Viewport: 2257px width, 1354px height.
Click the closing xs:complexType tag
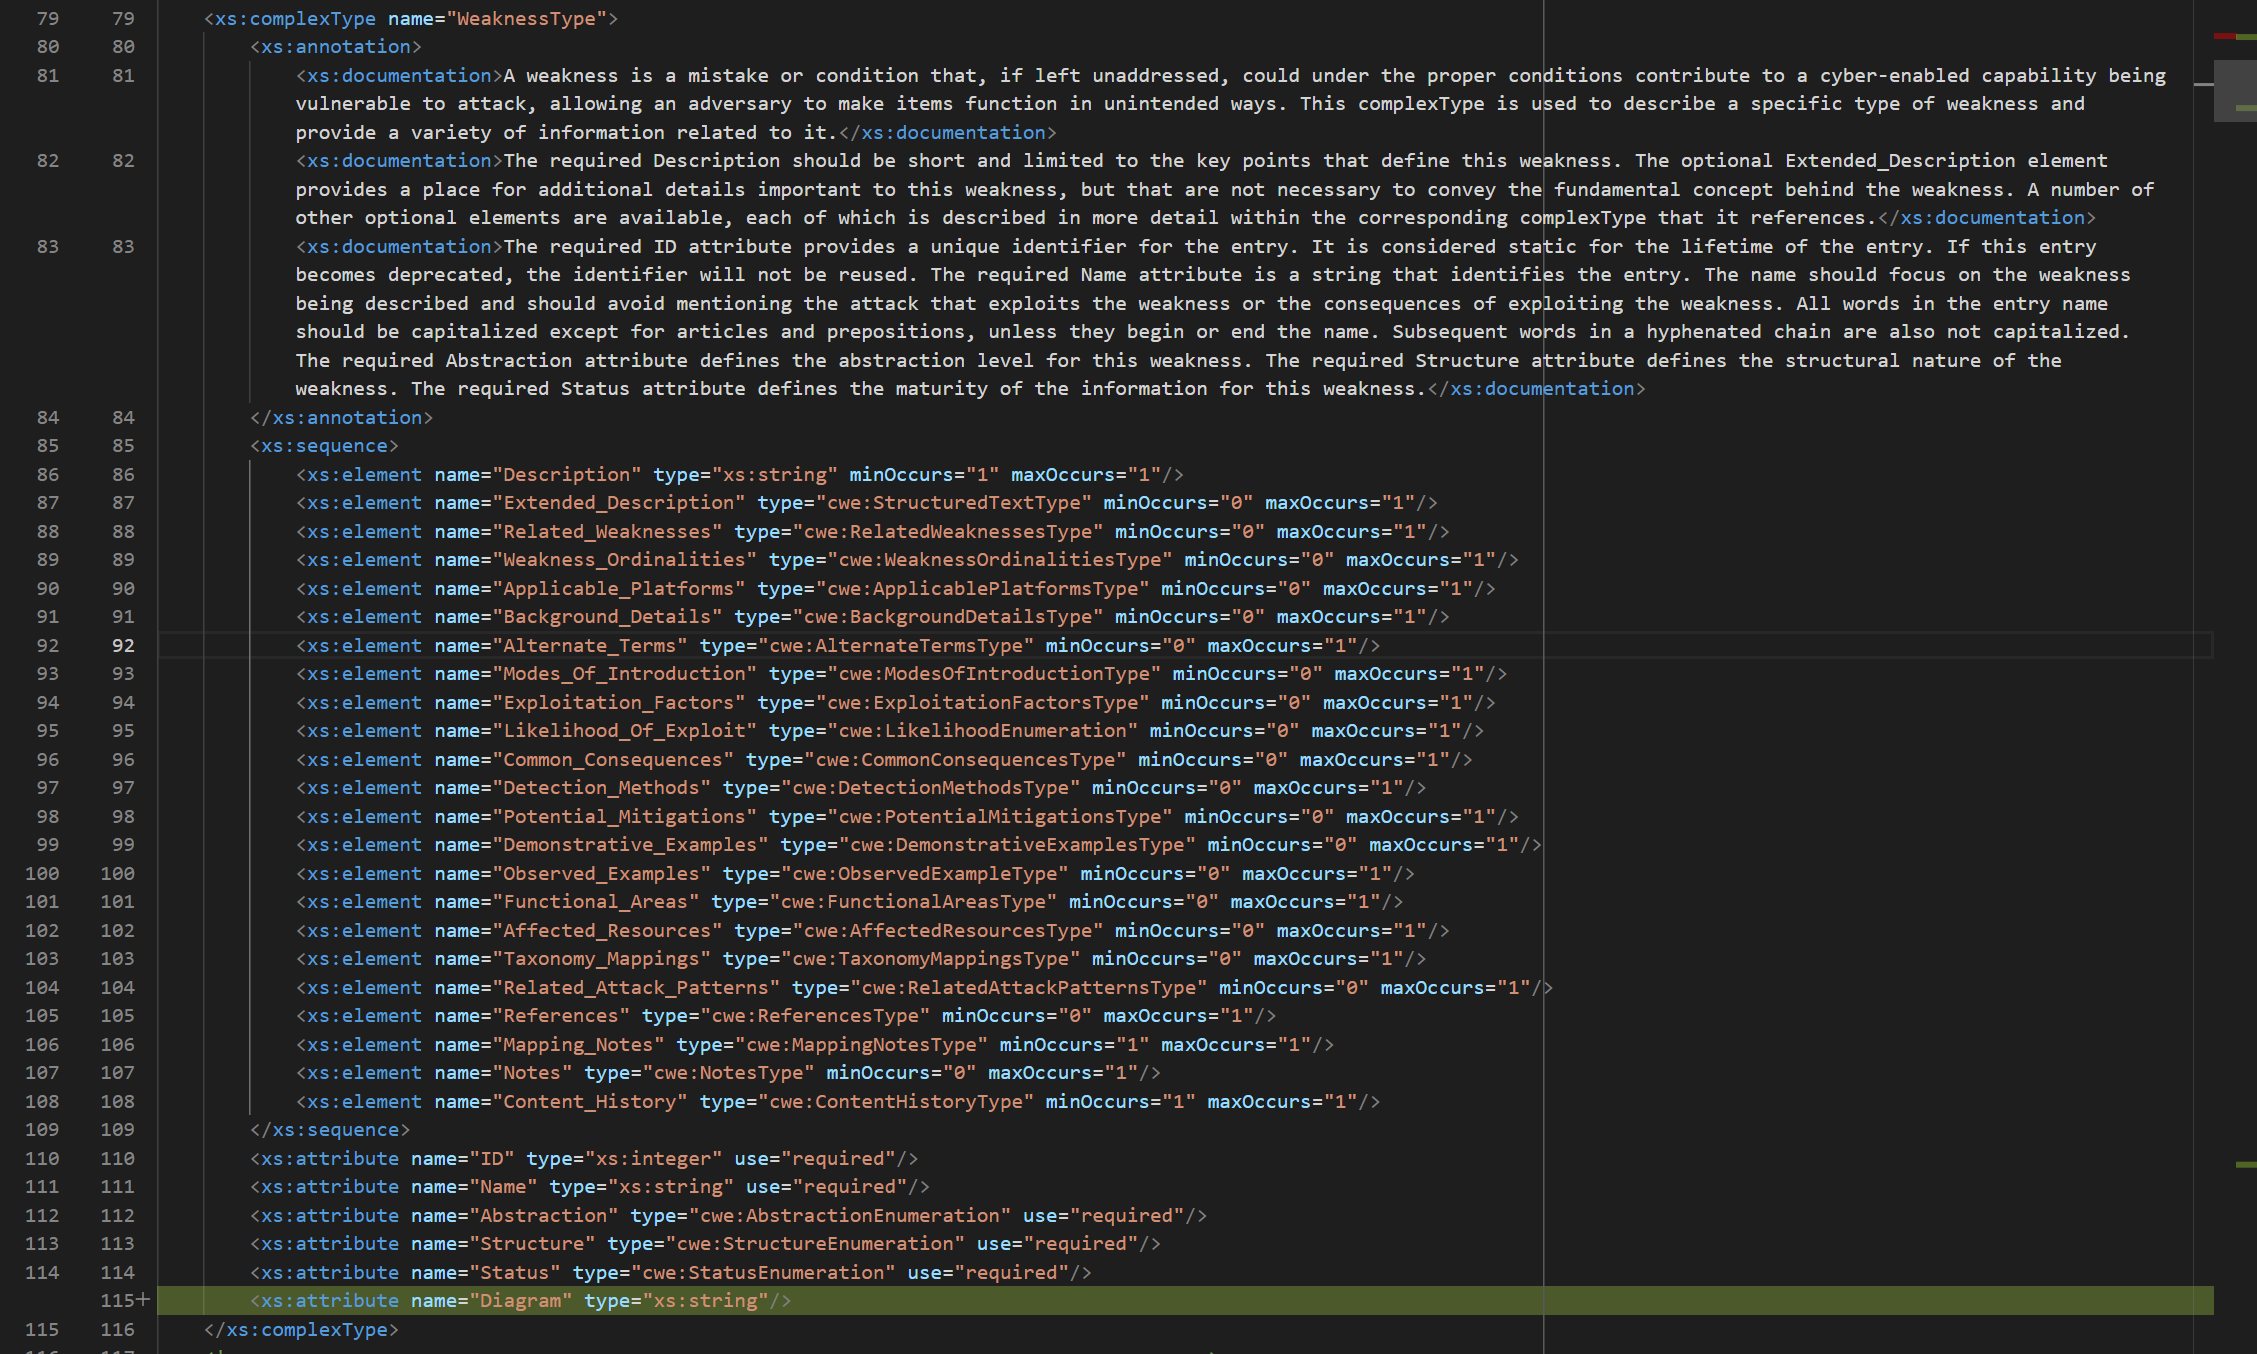pos(301,1330)
